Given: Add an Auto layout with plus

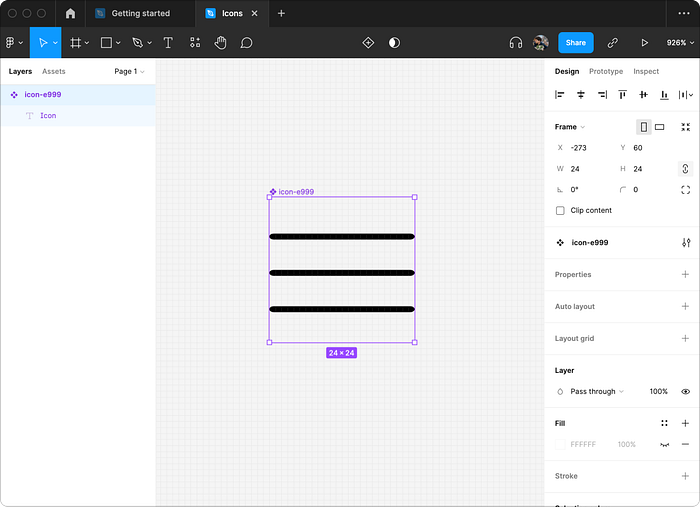Looking at the screenshot, I should click(x=685, y=306).
